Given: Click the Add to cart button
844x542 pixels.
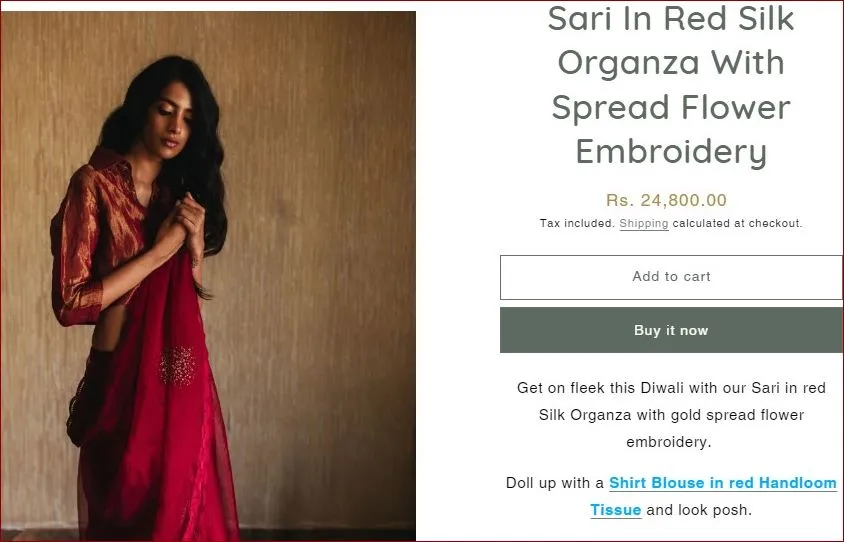Looking at the screenshot, I should 671,277.
